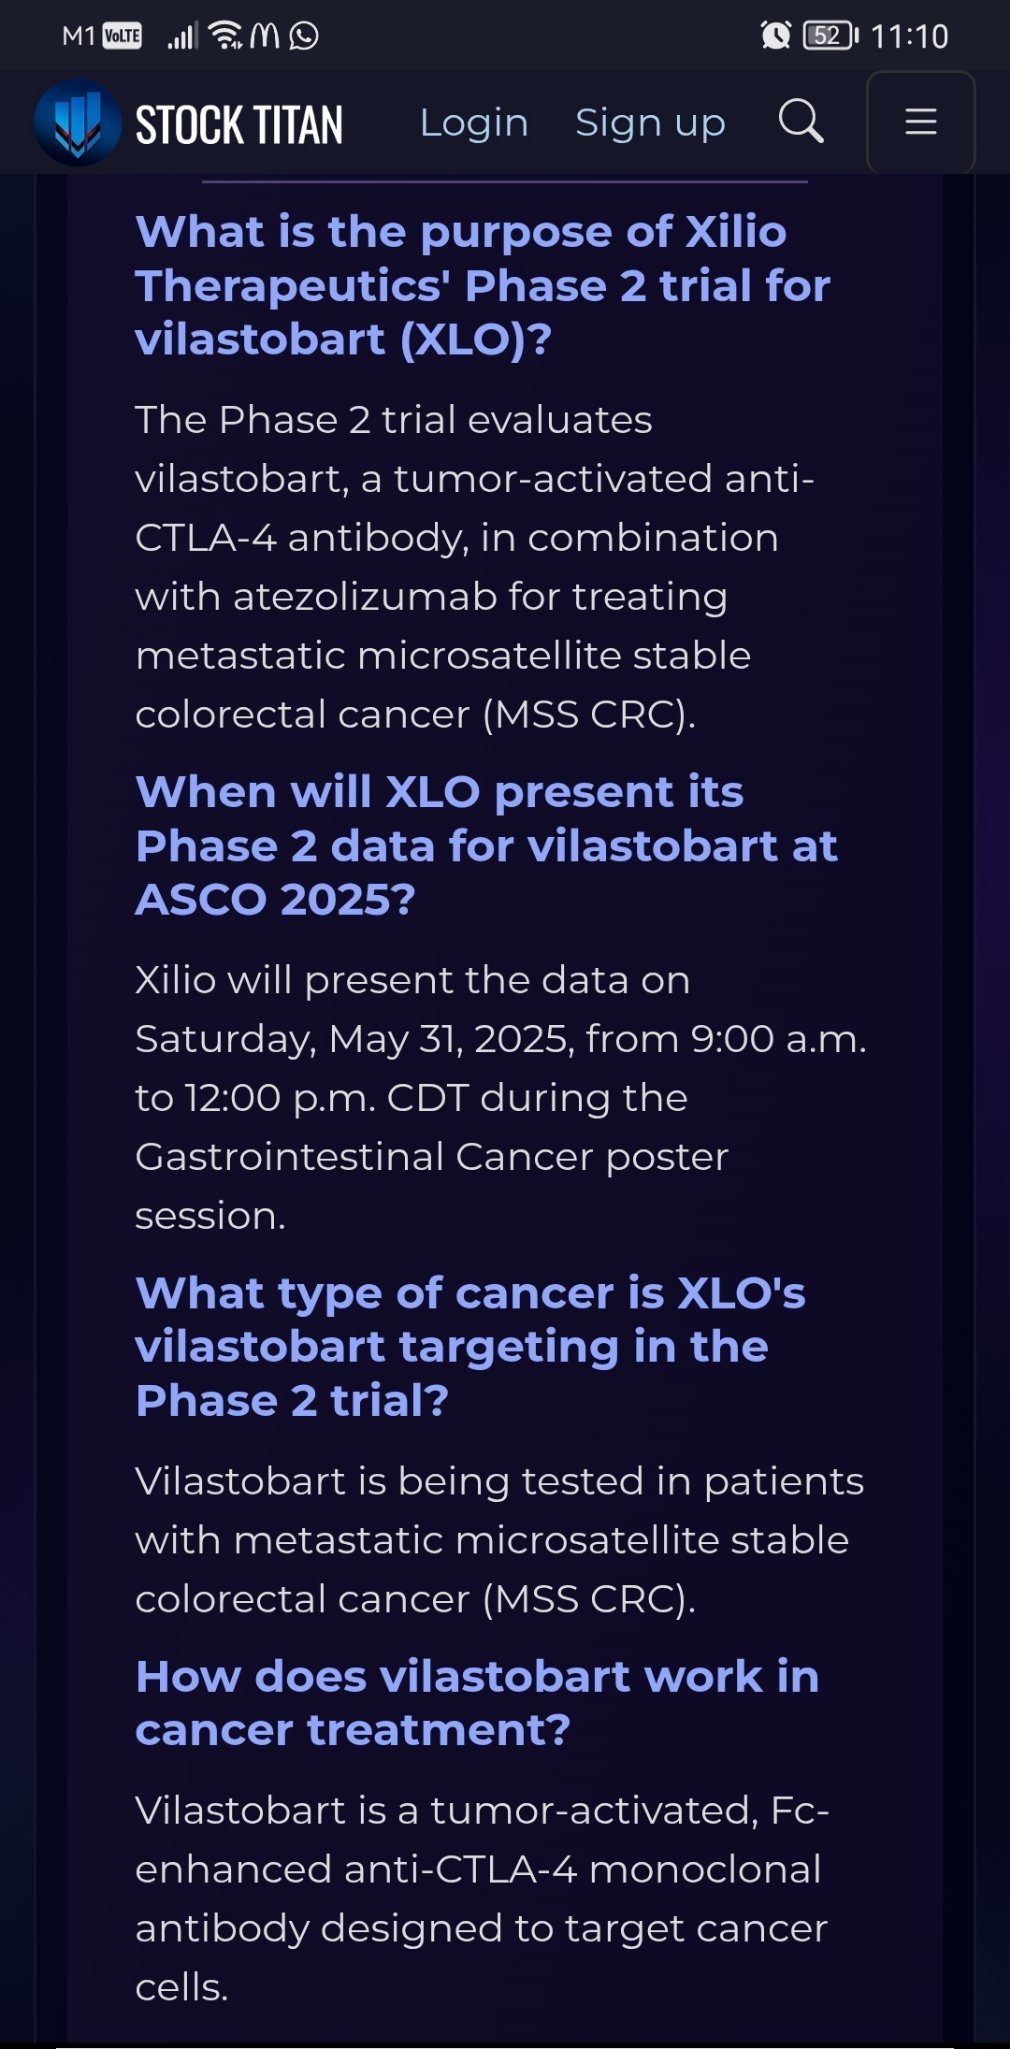Open the hamburger menu icon
The height and width of the screenshot is (2049, 1010).
point(920,122)
